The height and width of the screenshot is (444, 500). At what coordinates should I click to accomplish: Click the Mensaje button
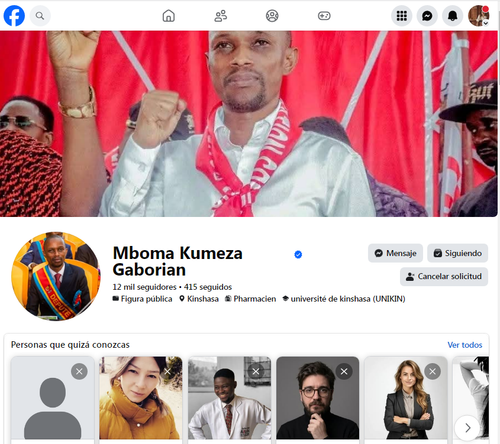[395, 253]
